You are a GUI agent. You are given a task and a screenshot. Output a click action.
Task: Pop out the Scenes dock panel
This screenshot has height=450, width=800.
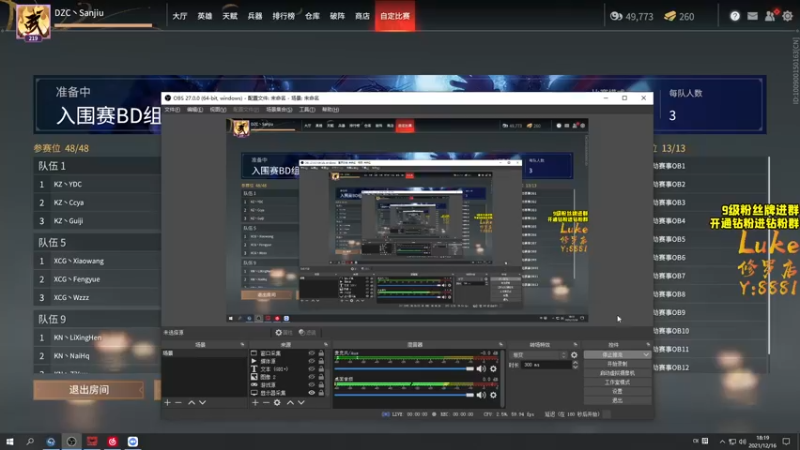click(242, 345)
